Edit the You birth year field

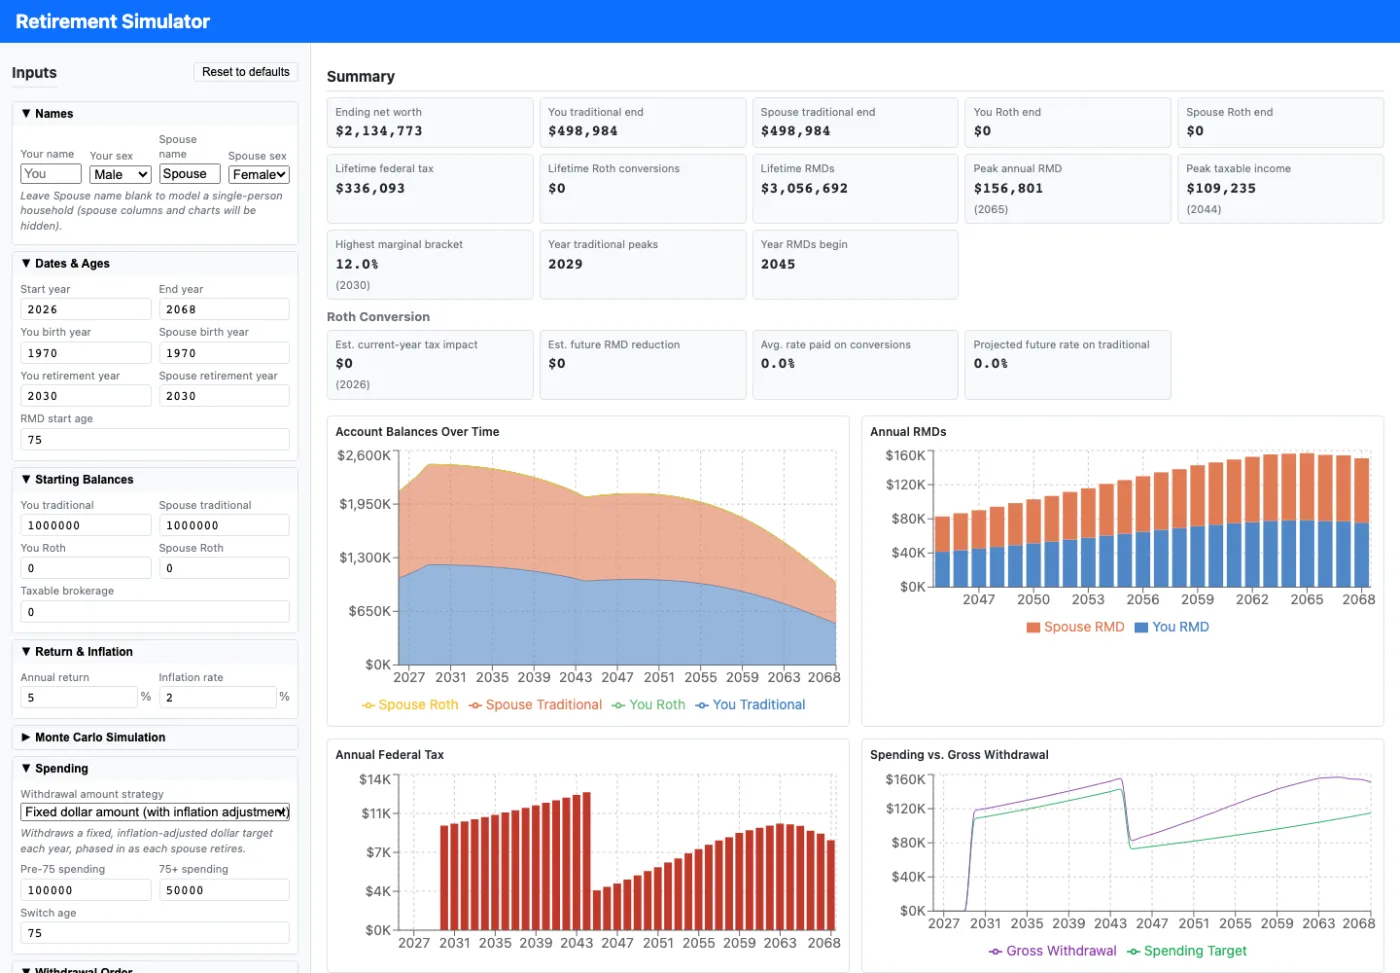pos(86,353)
